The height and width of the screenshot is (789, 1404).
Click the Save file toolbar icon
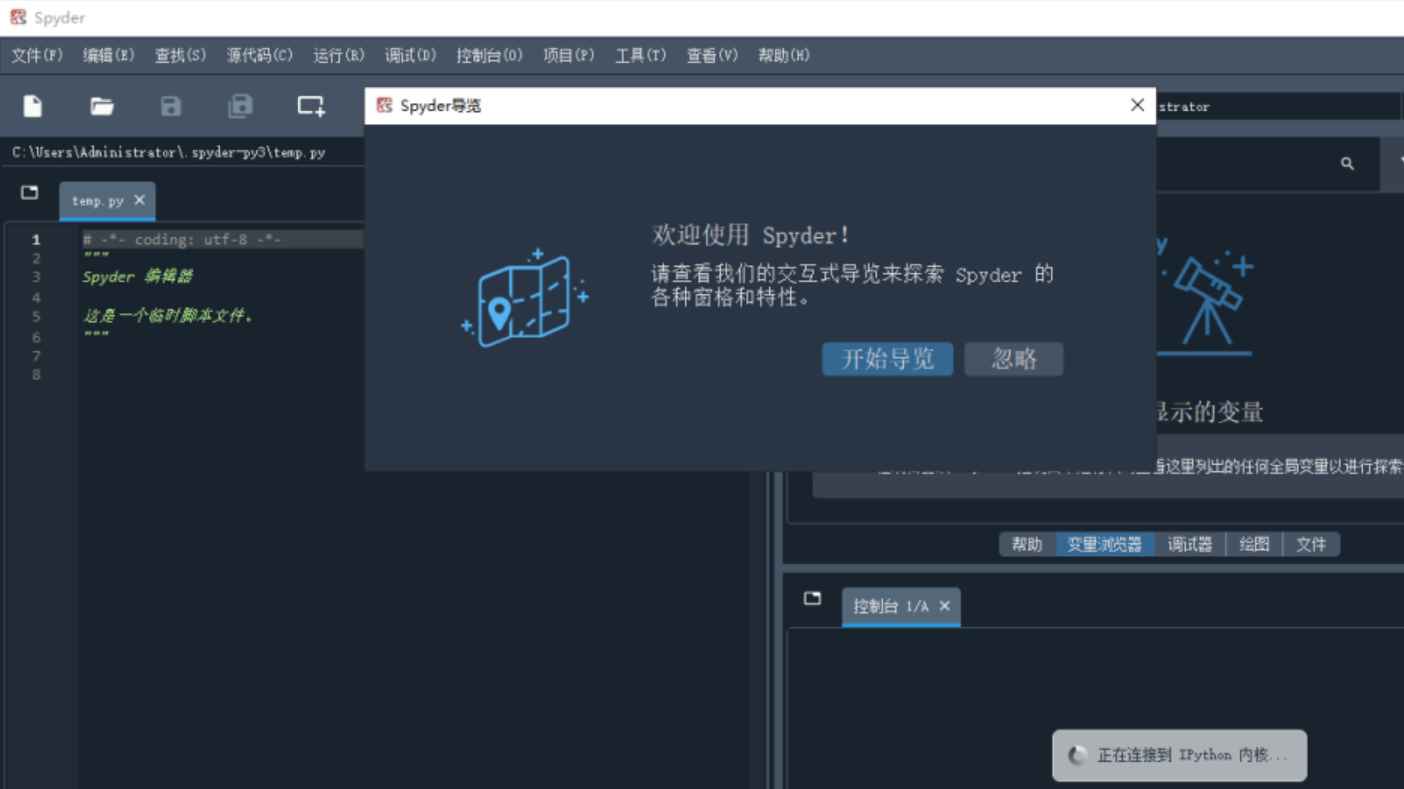pyautogui.click(x=170, y=106)
